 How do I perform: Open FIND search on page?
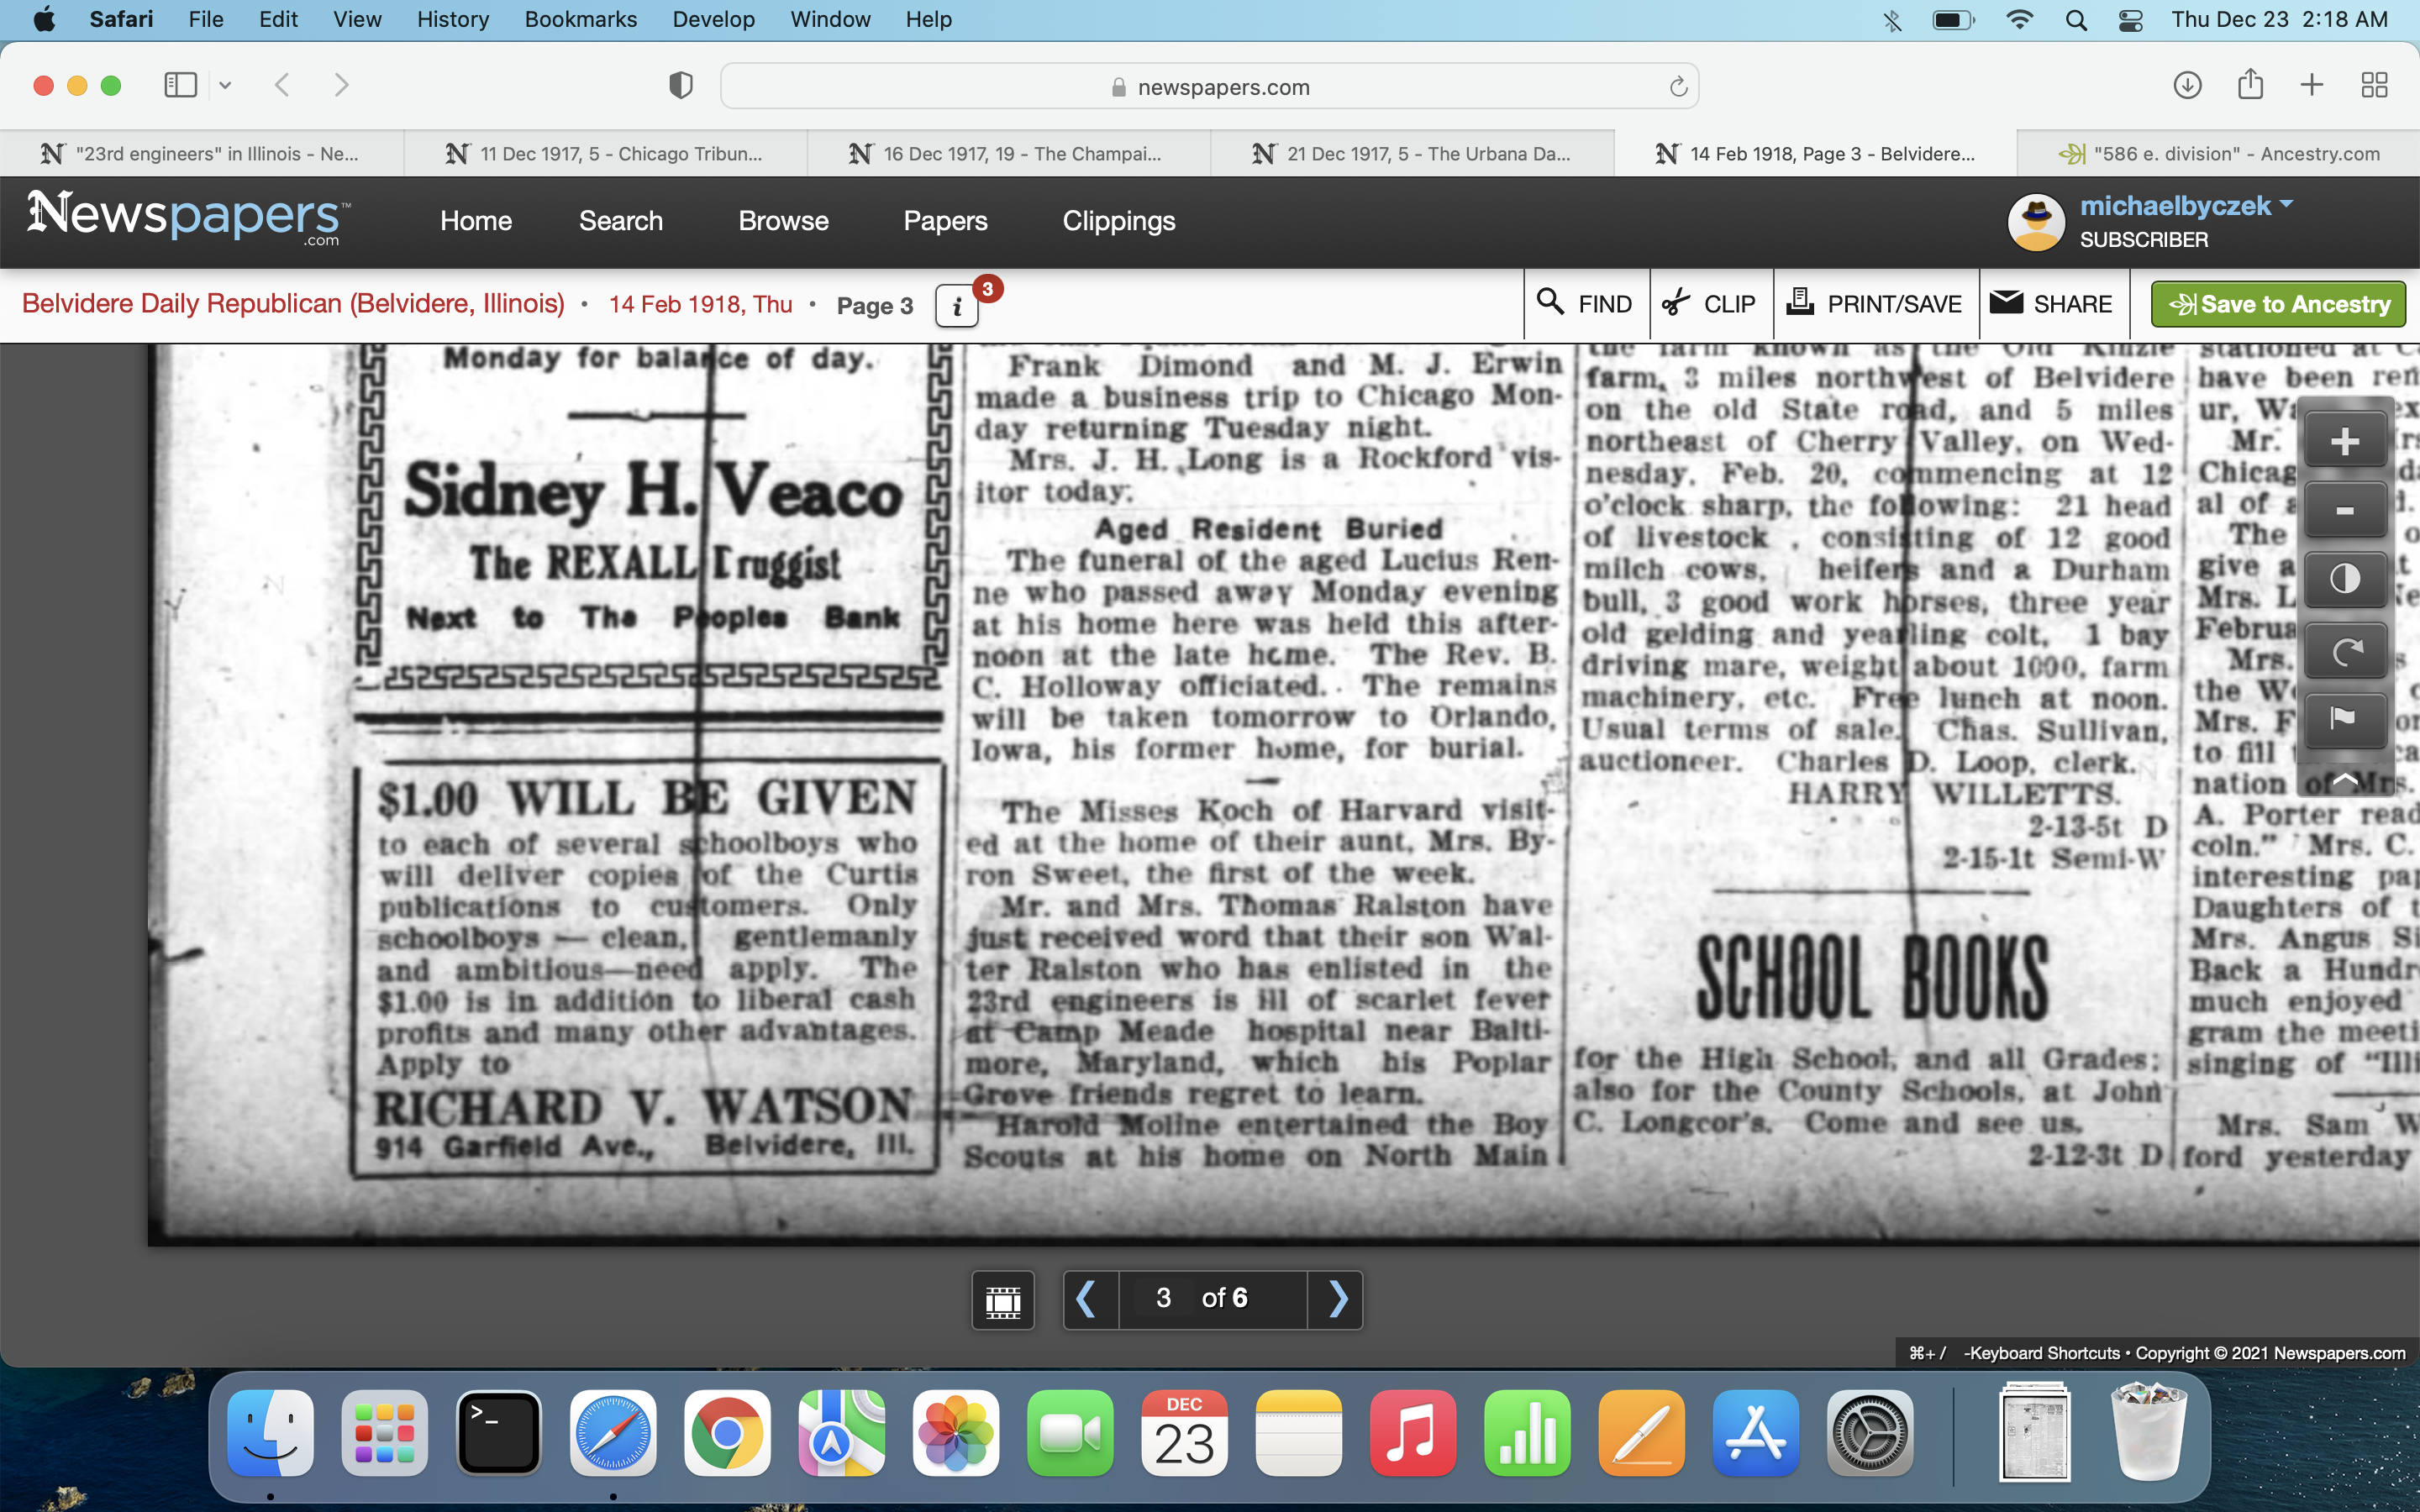coord(1585,304)
